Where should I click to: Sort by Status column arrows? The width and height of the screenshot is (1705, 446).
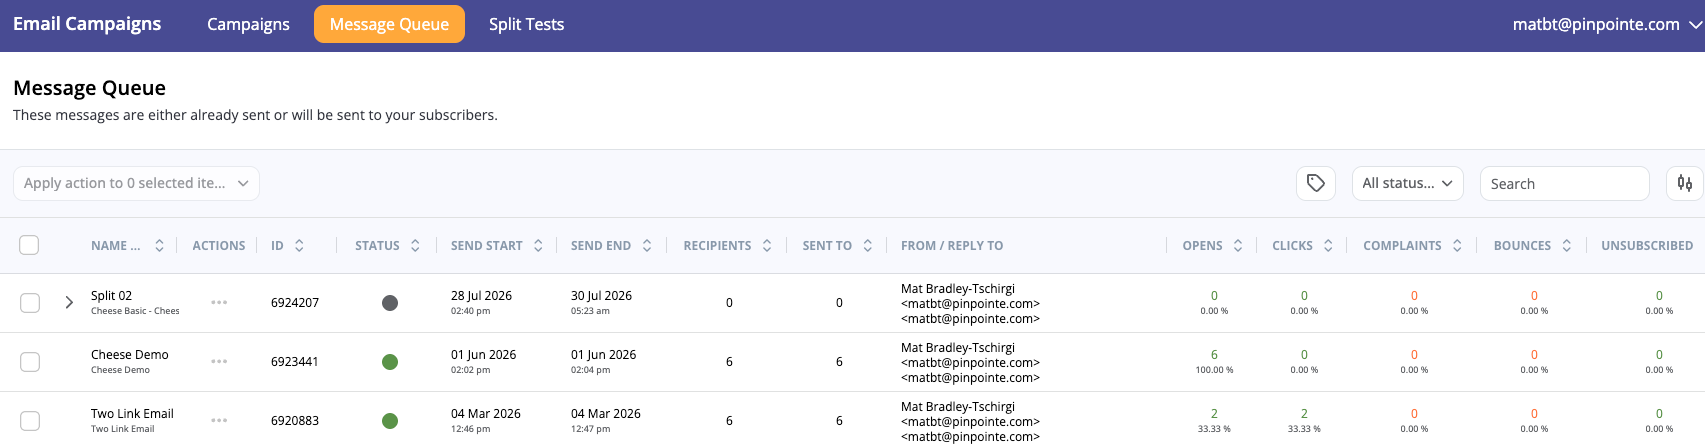415,245
